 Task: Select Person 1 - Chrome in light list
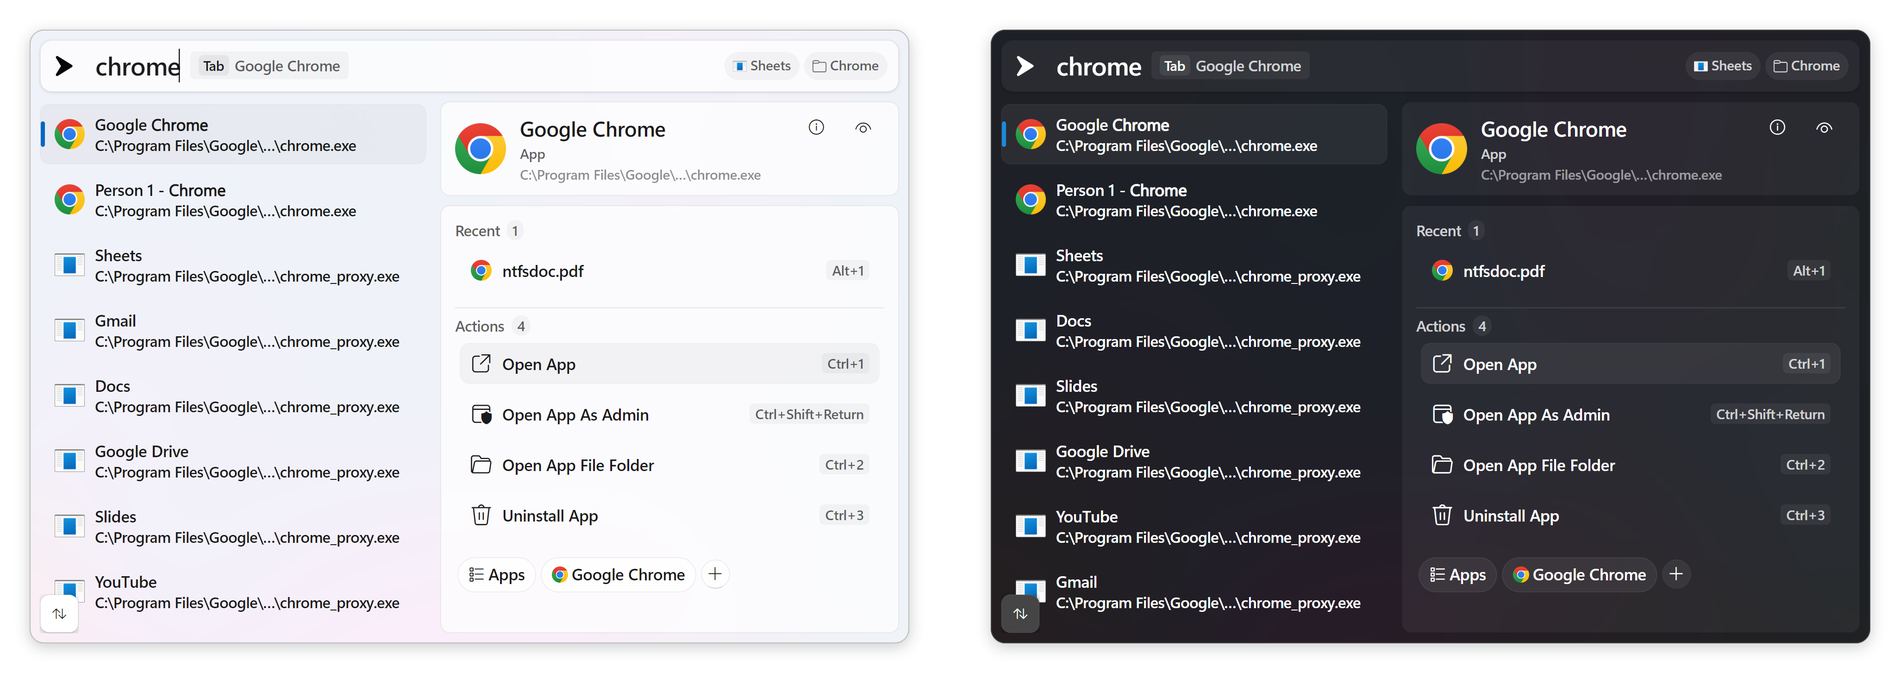233,200
